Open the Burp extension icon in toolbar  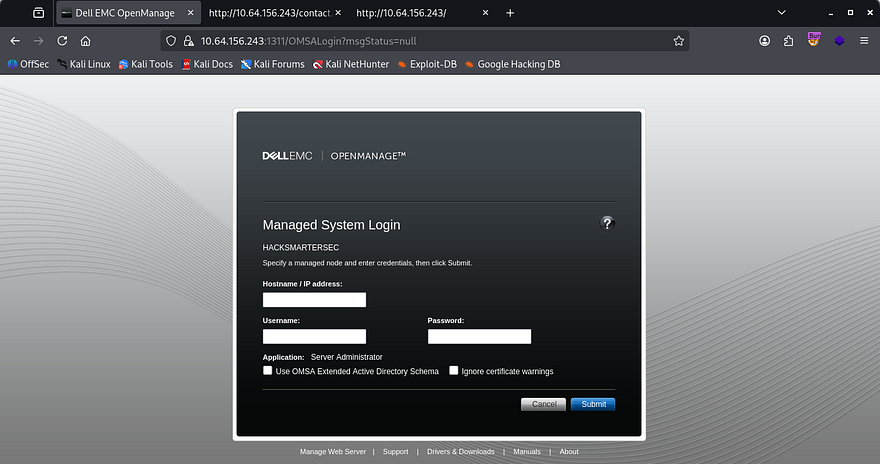[x=814, y=41]
